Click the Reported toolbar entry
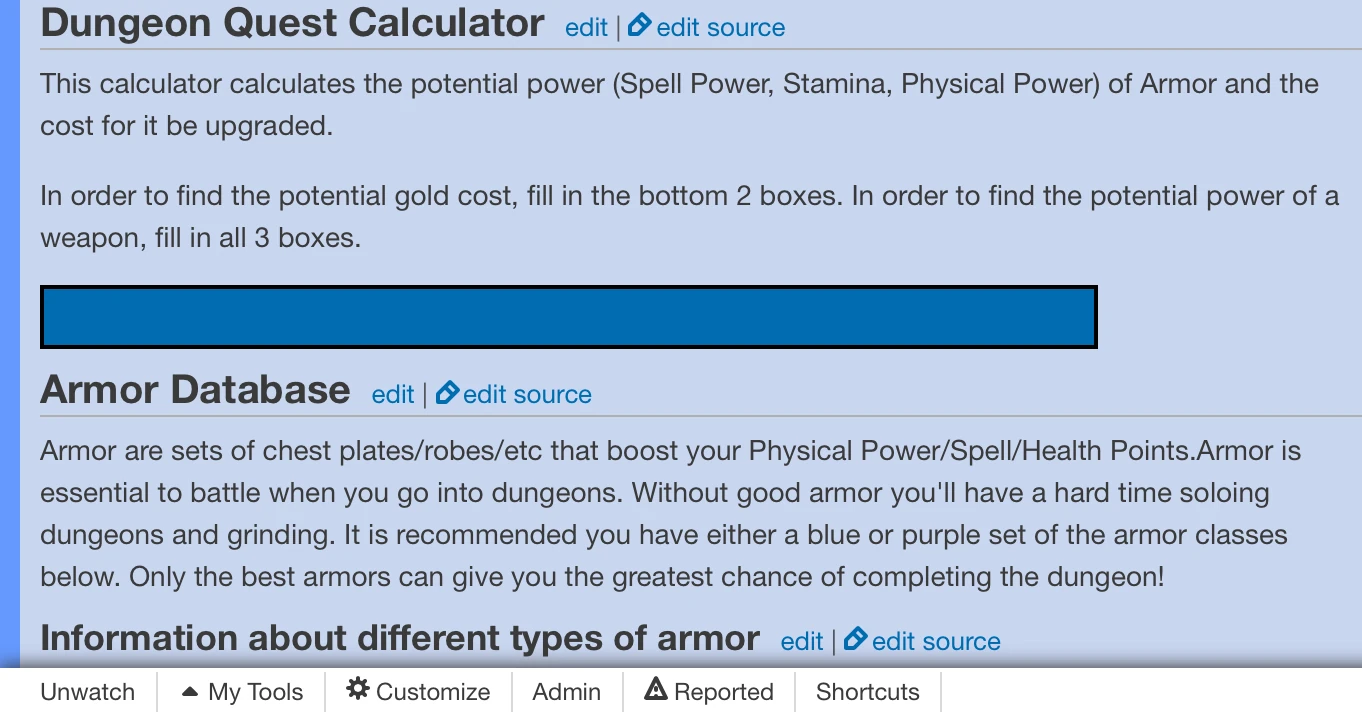 click(725, 690)
